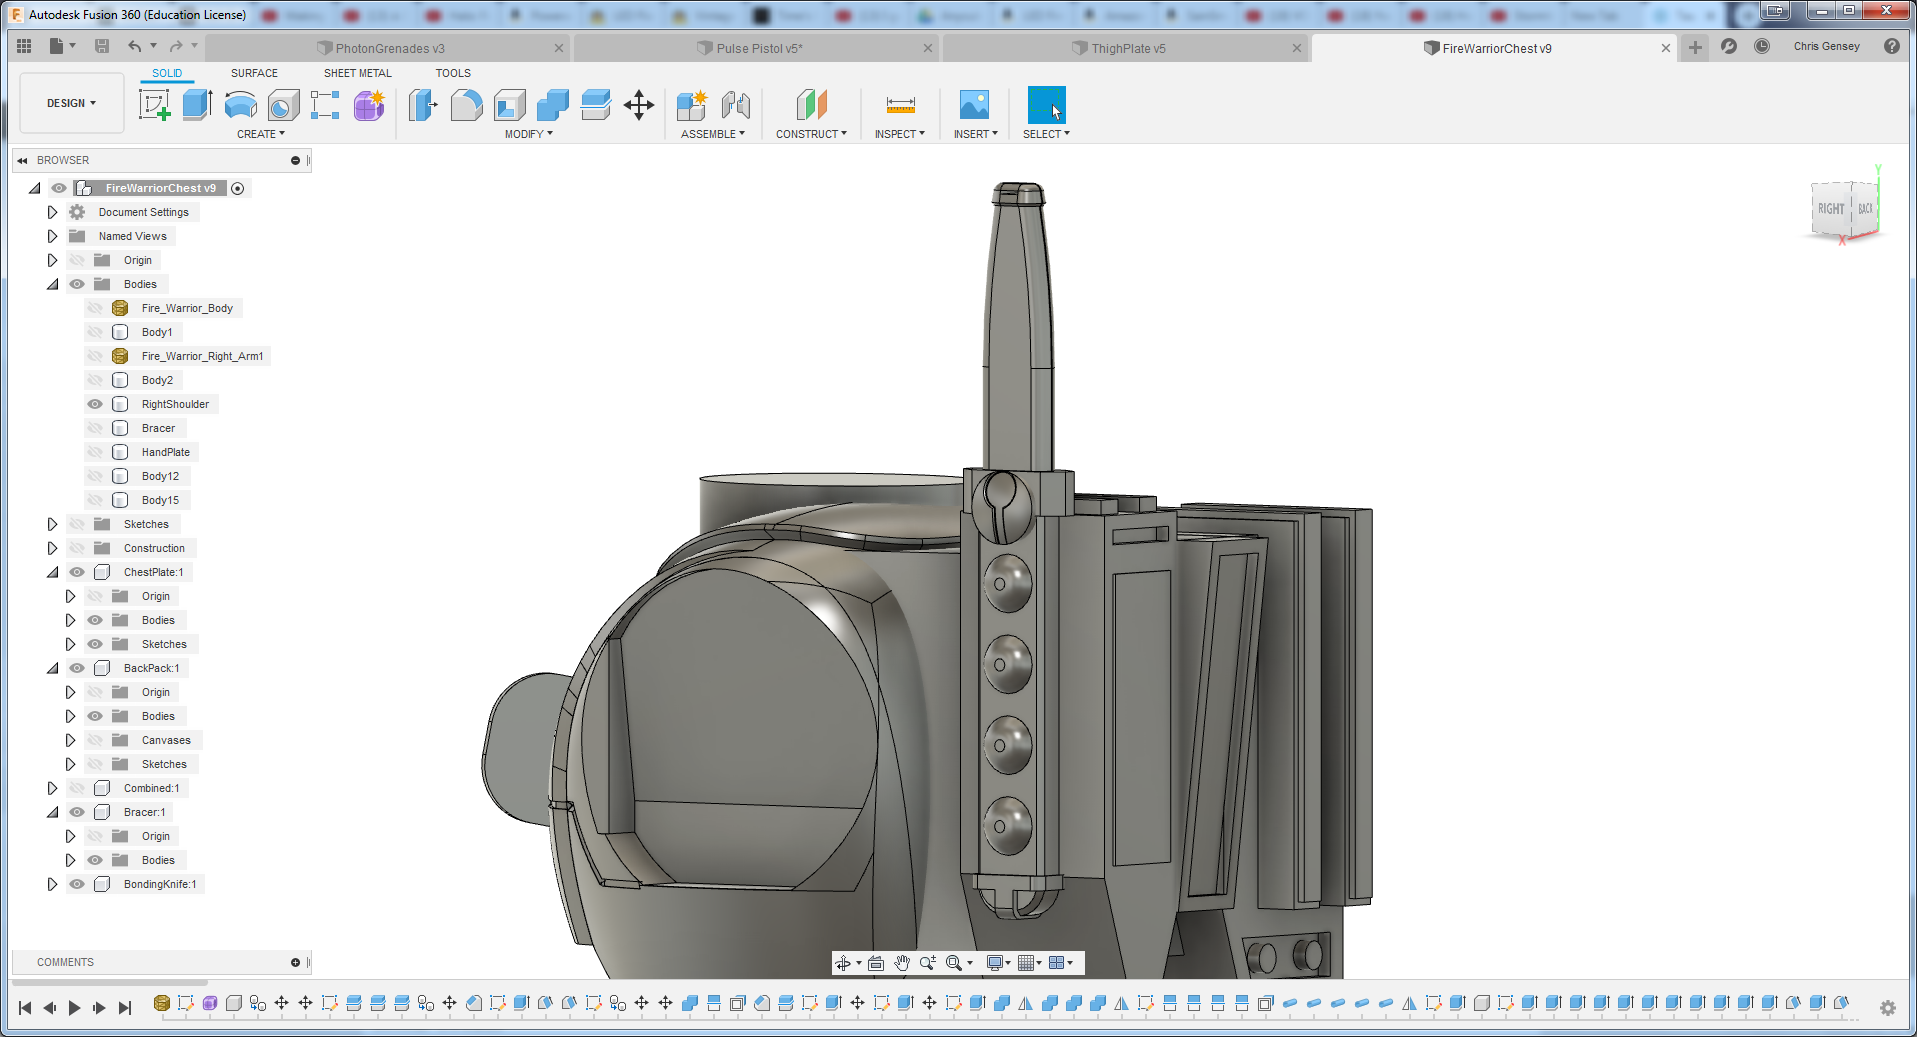This screenshot has height=1062, width=1917.
Task: Toggle visibility of BondingKnife:1 component
Action: pos(77,884)
